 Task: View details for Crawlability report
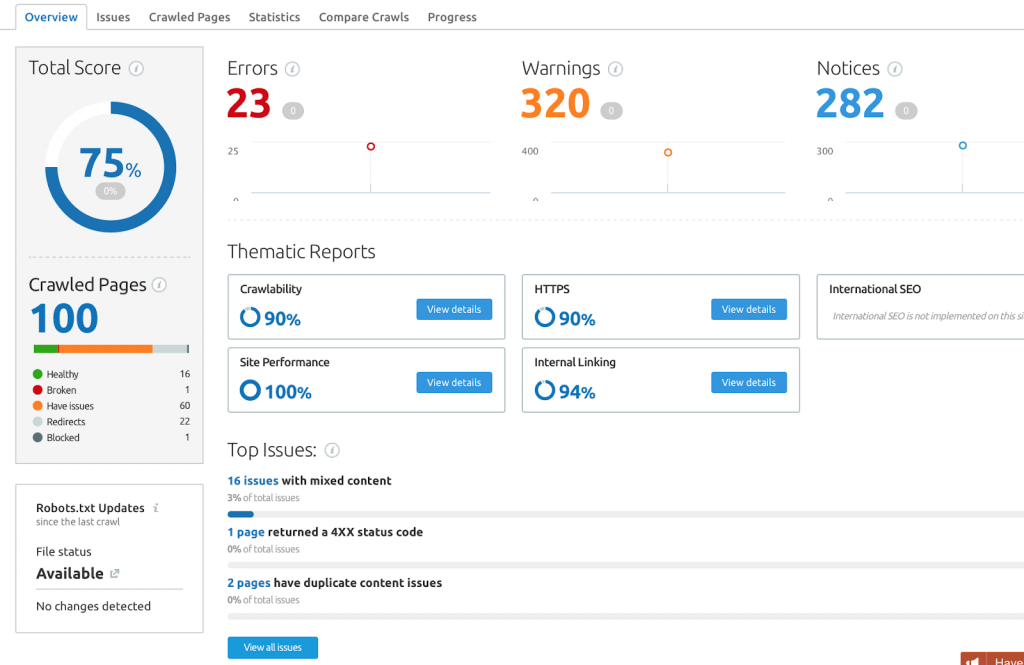(x=454, y=310)
